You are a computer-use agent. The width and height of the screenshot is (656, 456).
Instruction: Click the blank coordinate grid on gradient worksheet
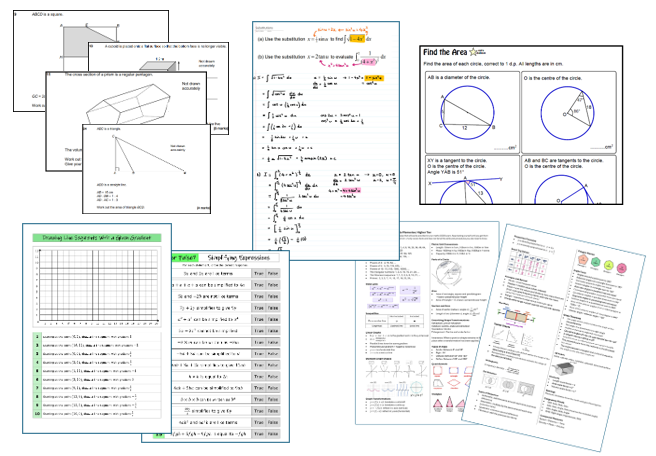point(97,287)
